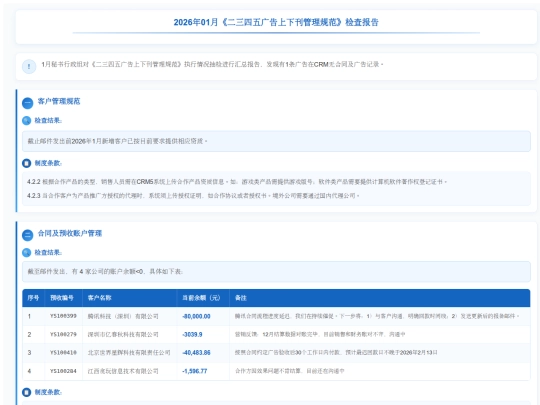The height and width of the screenshot is (405, 540).
Task: Click the magnifier icon under 合同及预收账户管理
Action: 27,252
